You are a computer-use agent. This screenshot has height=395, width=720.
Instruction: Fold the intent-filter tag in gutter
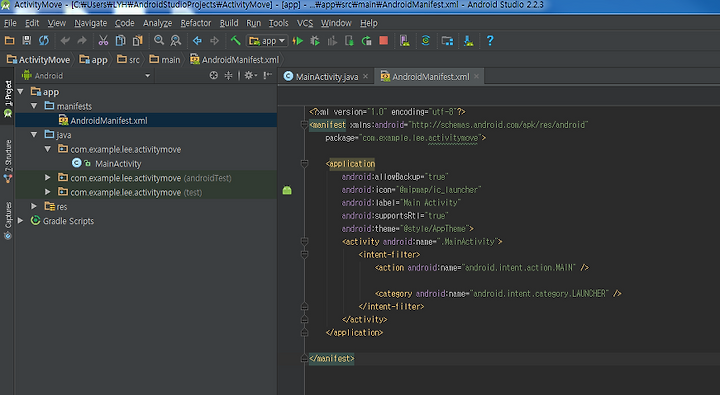[x=304, y=254]
